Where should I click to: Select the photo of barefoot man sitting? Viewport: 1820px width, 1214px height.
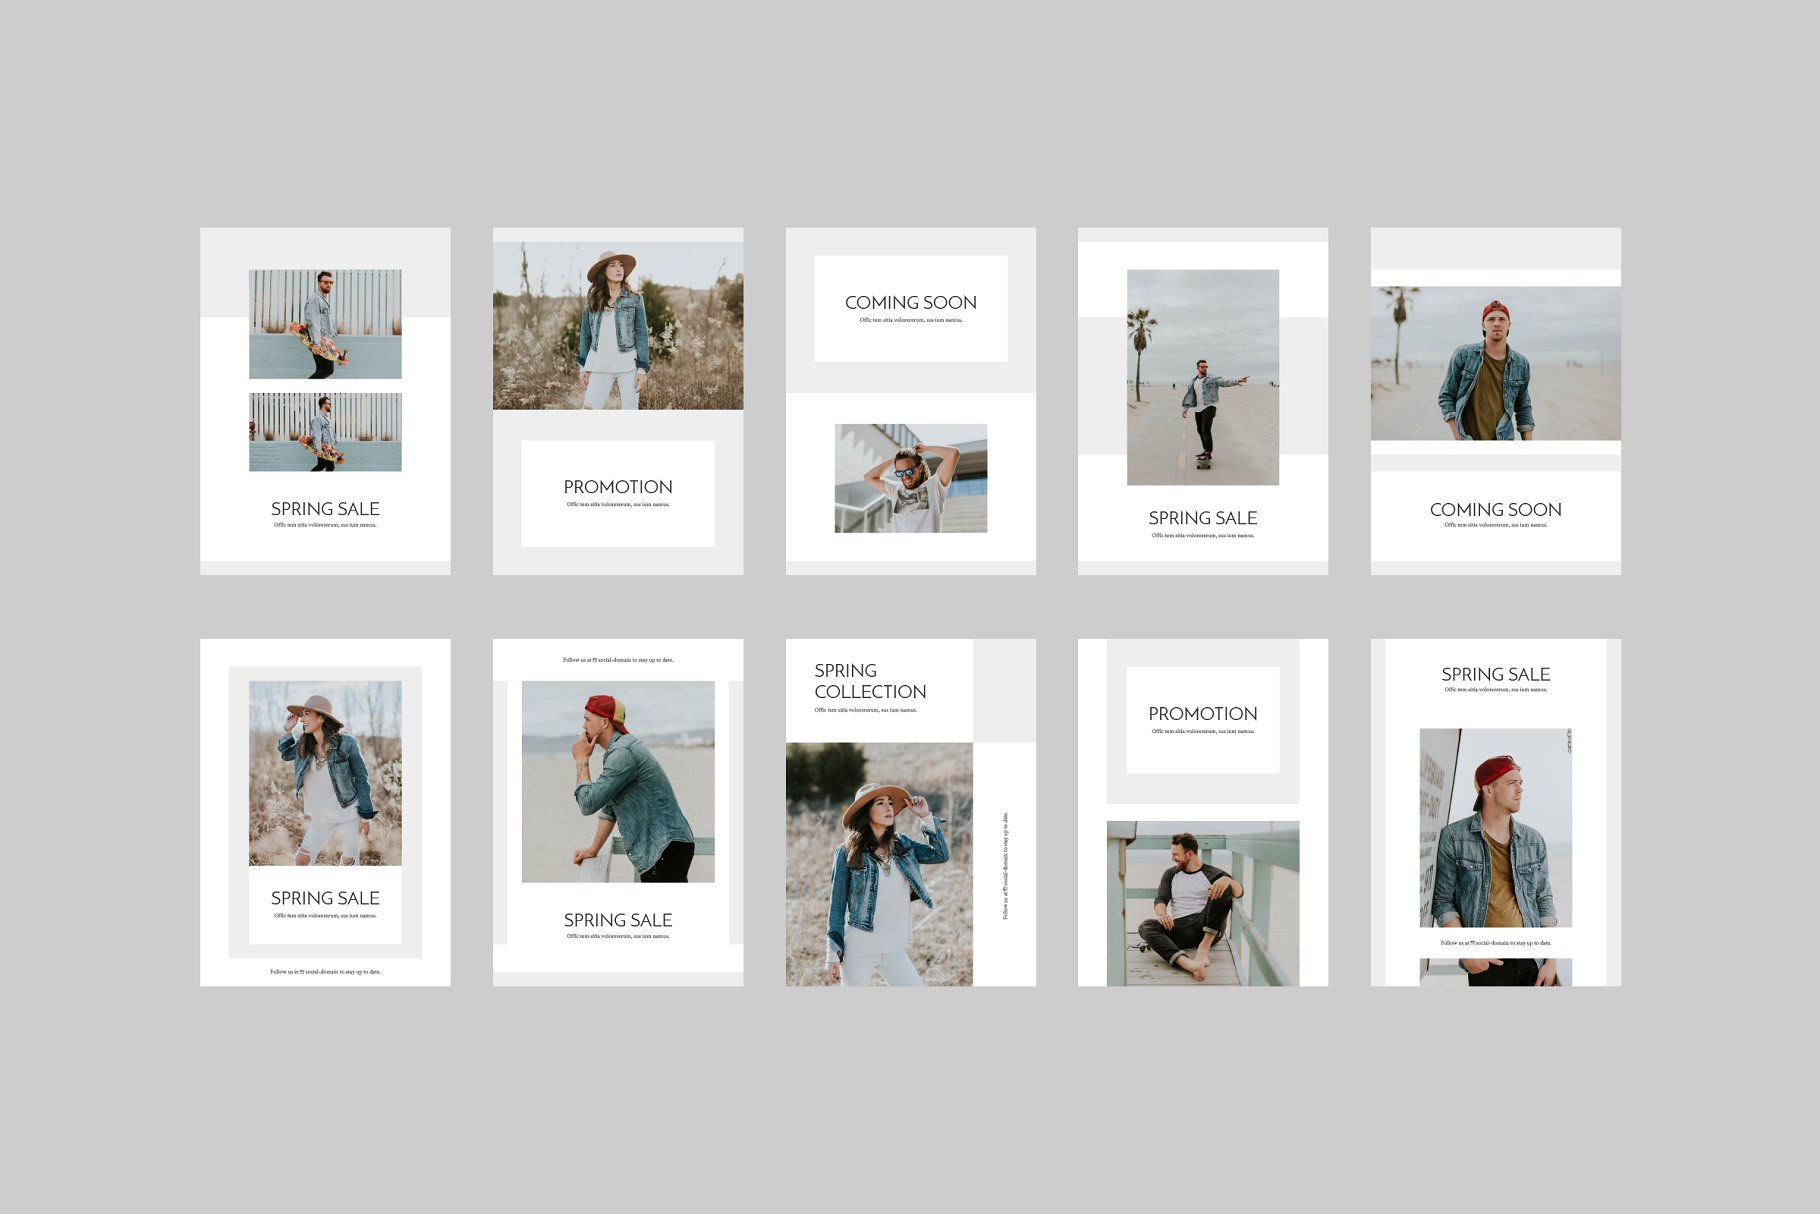point(1202,903)
